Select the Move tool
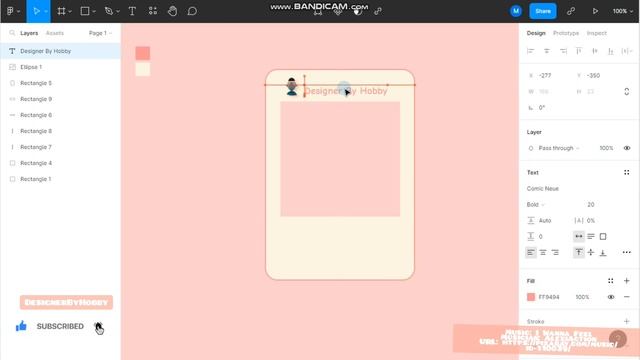640x360 pixels. 36,11
